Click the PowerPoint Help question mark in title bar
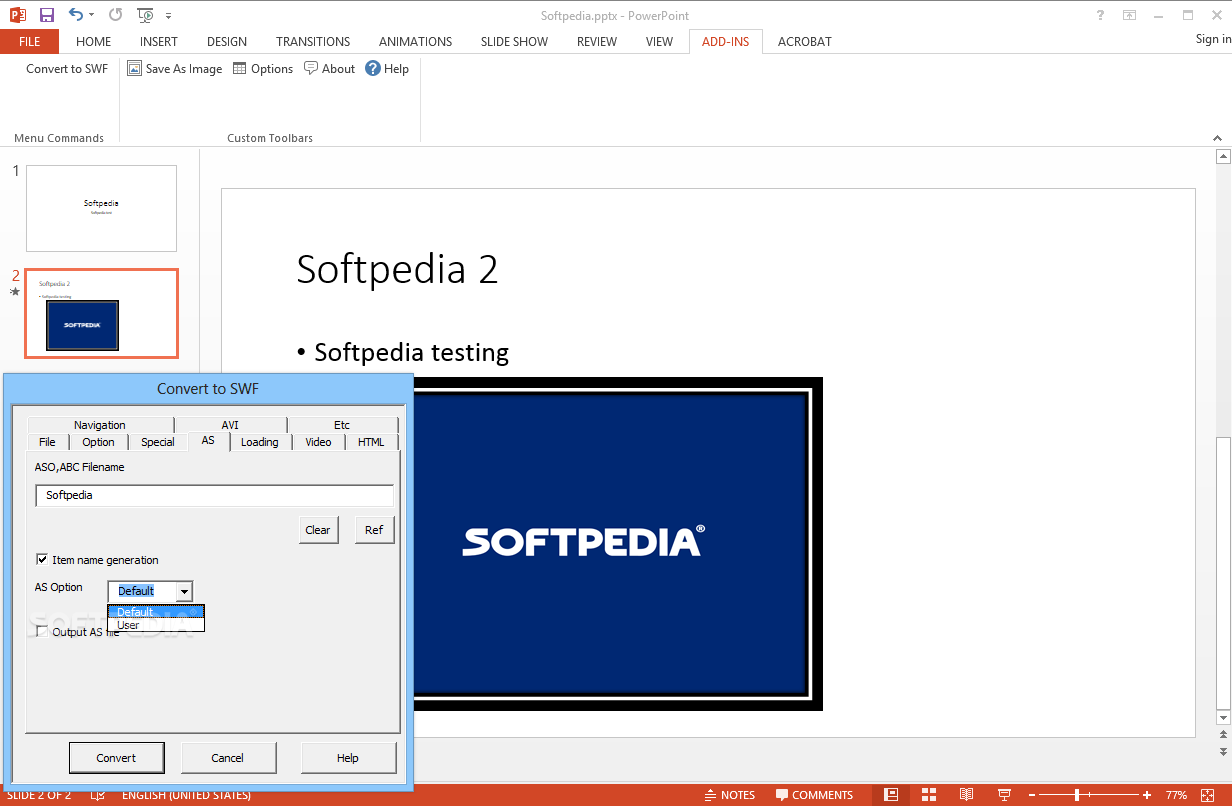This screenshot has width=1232, height=806. tap(1100, 15)
